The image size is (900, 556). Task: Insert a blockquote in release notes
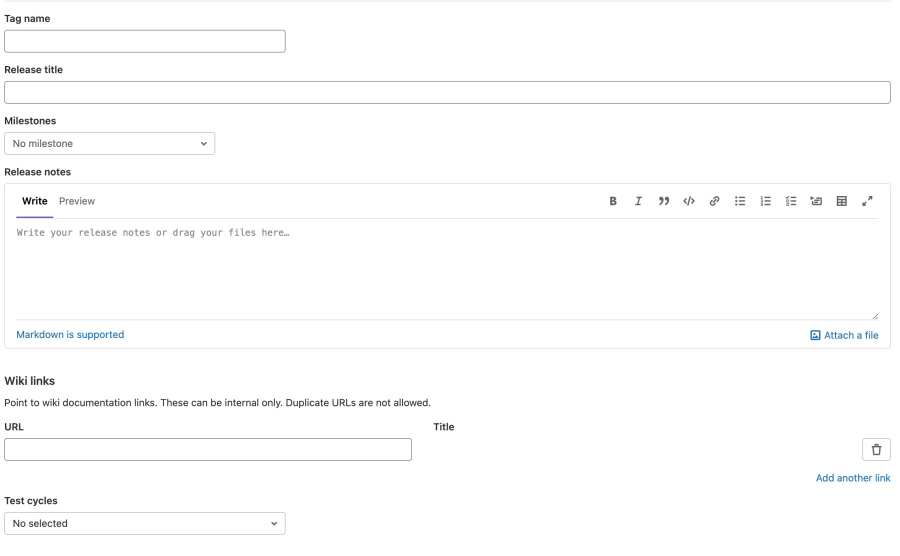(663, 201)
